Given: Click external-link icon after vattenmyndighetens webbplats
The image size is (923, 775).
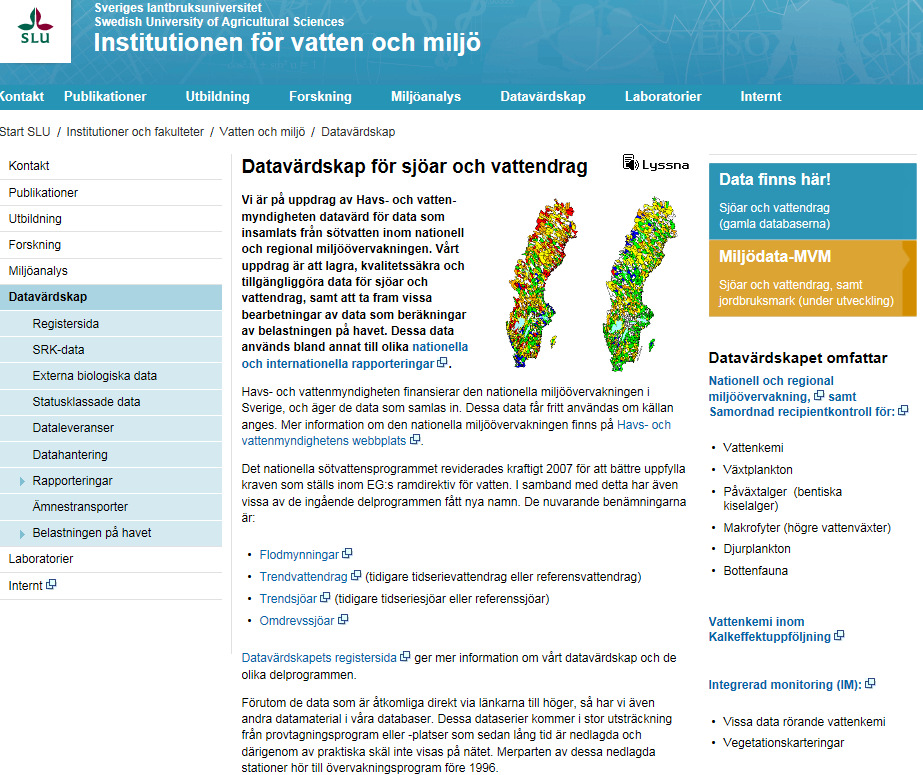Looking at the screenshot, I should 415,439.
